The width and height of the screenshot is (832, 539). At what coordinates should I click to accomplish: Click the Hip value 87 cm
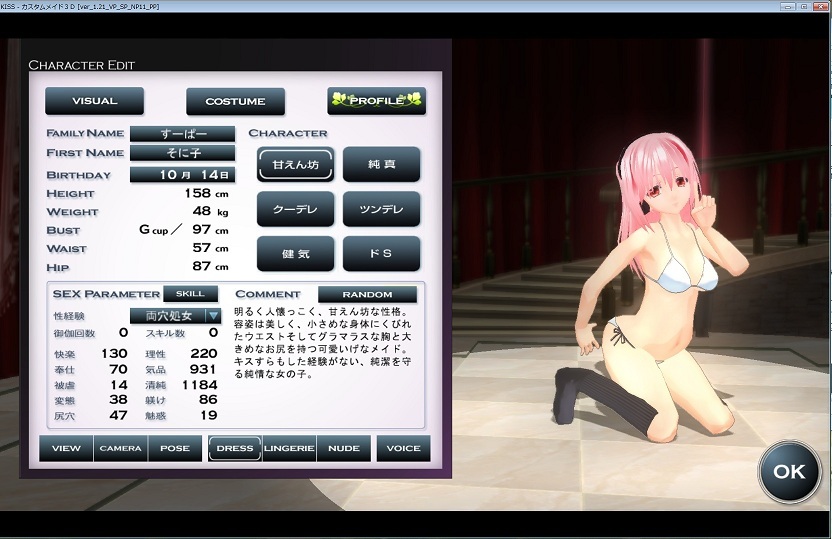[x=210, y=266]
